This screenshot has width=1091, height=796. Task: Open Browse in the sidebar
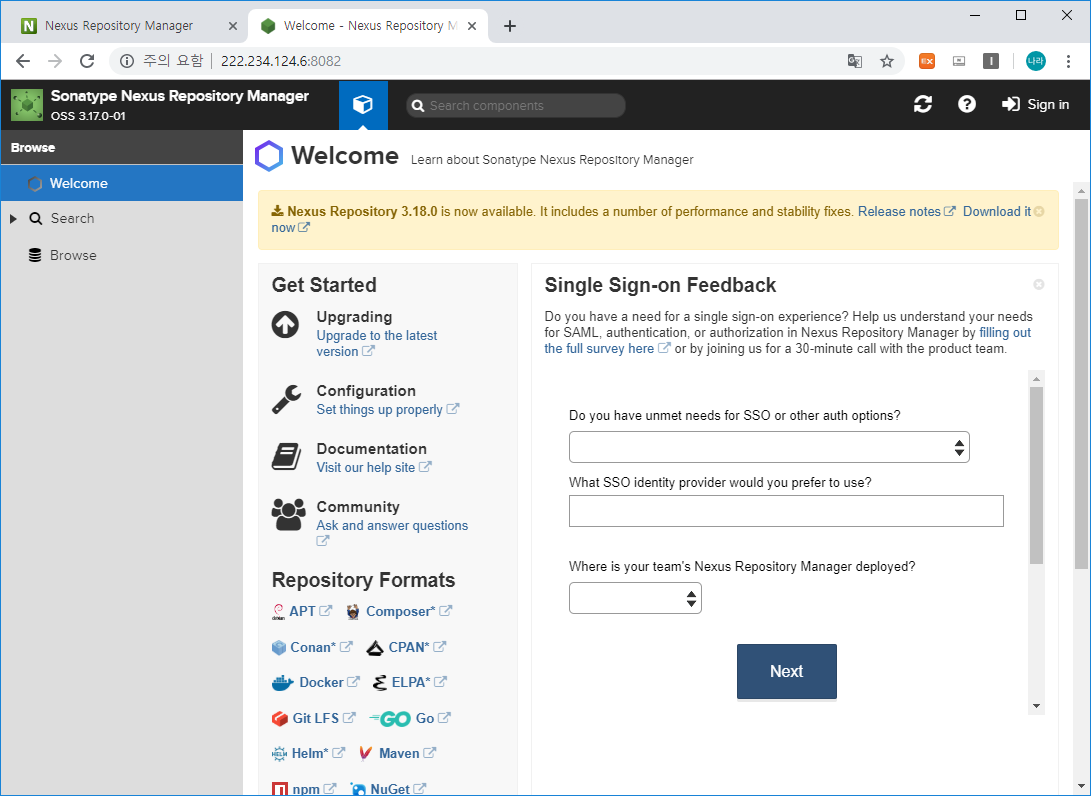coord(72,255)
